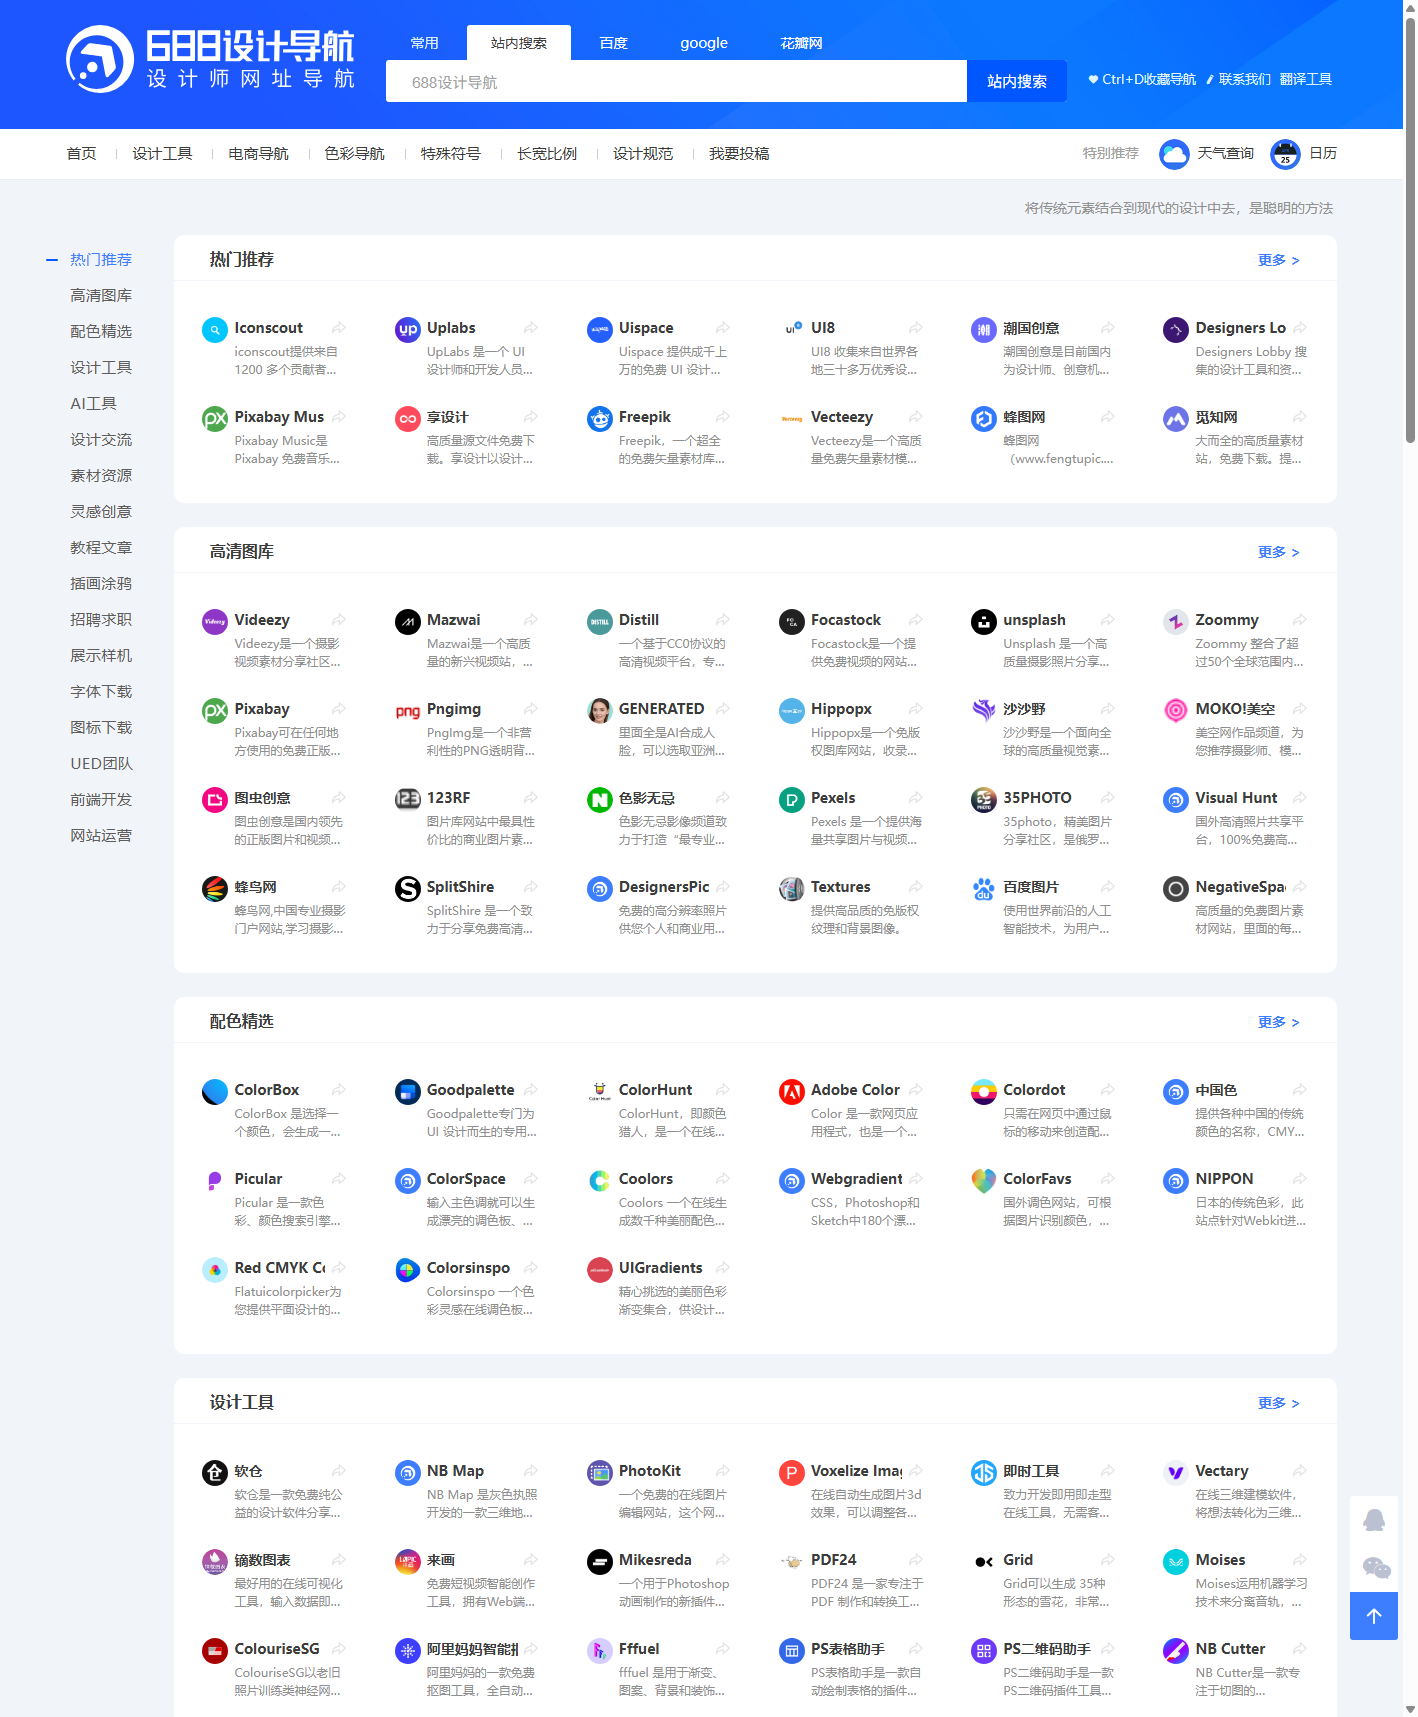The height and width of the screenshot is (1717, 1418).
Task: Click the 688 design navigation logo
Action: coord(210,59)
